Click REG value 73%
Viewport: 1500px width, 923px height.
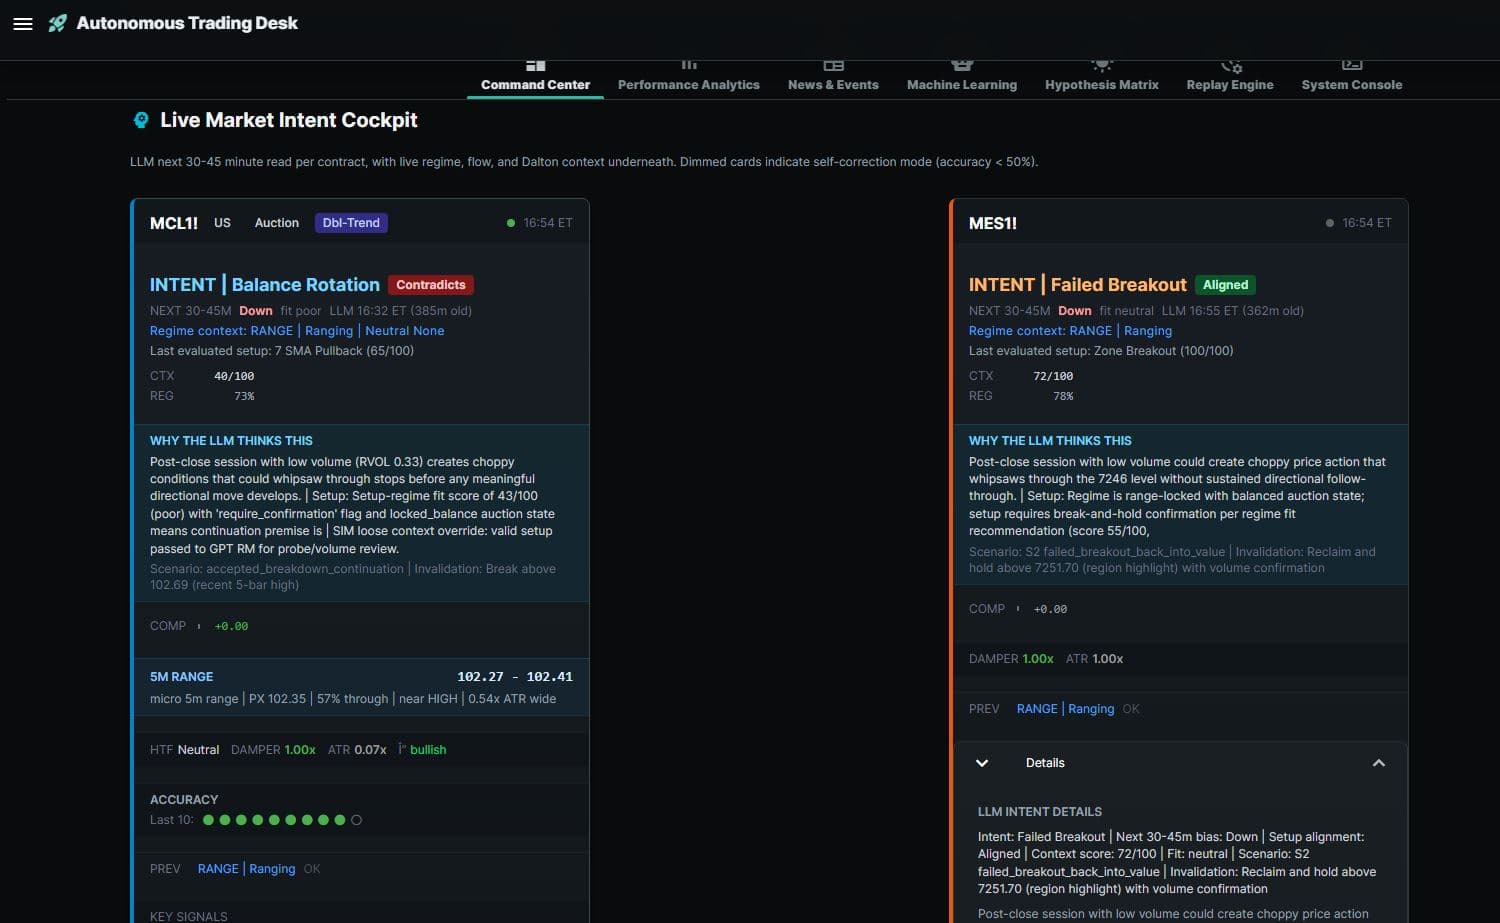(x=244, y=396)
